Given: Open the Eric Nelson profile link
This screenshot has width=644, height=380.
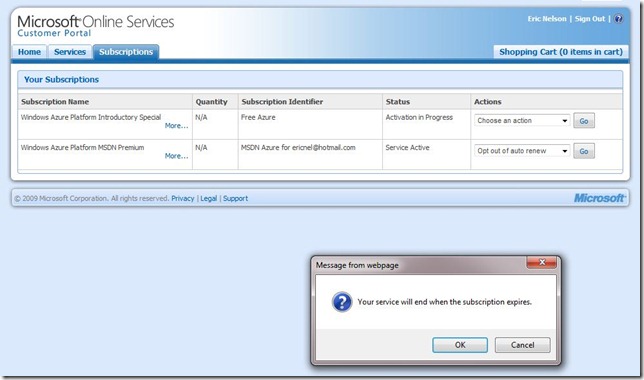Looking at the screenshot, I should tap(547, 19).
